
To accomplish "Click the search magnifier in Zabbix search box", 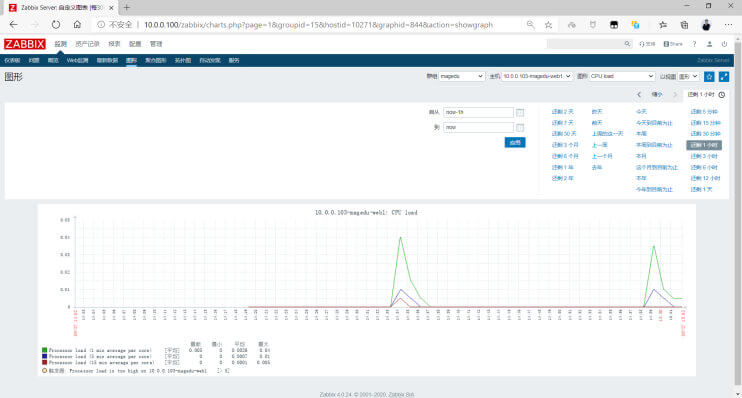I will click(x=627, y=44).
